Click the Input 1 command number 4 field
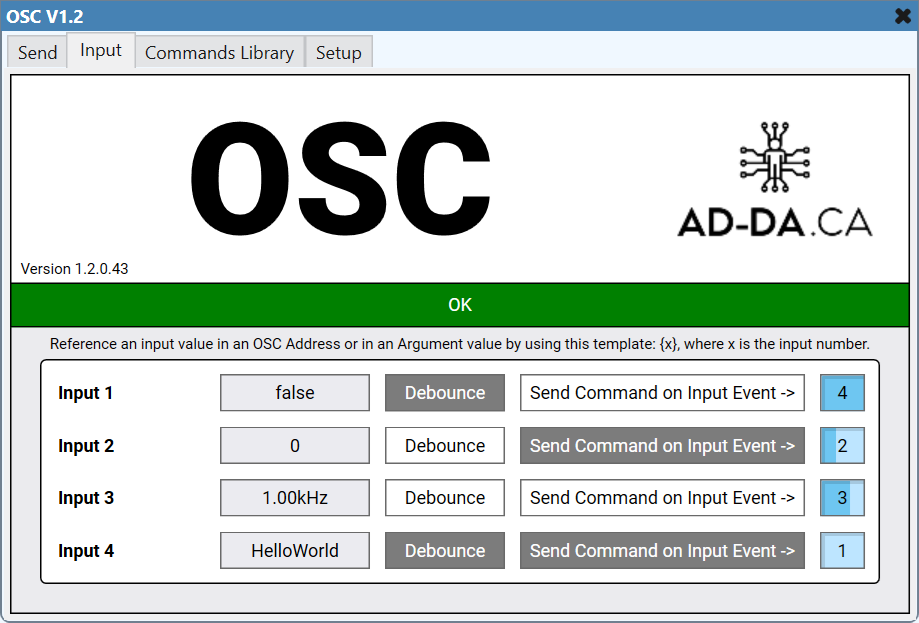Image resolution: width=919 pixels, height=623 pixels. (x=842, y=393)
